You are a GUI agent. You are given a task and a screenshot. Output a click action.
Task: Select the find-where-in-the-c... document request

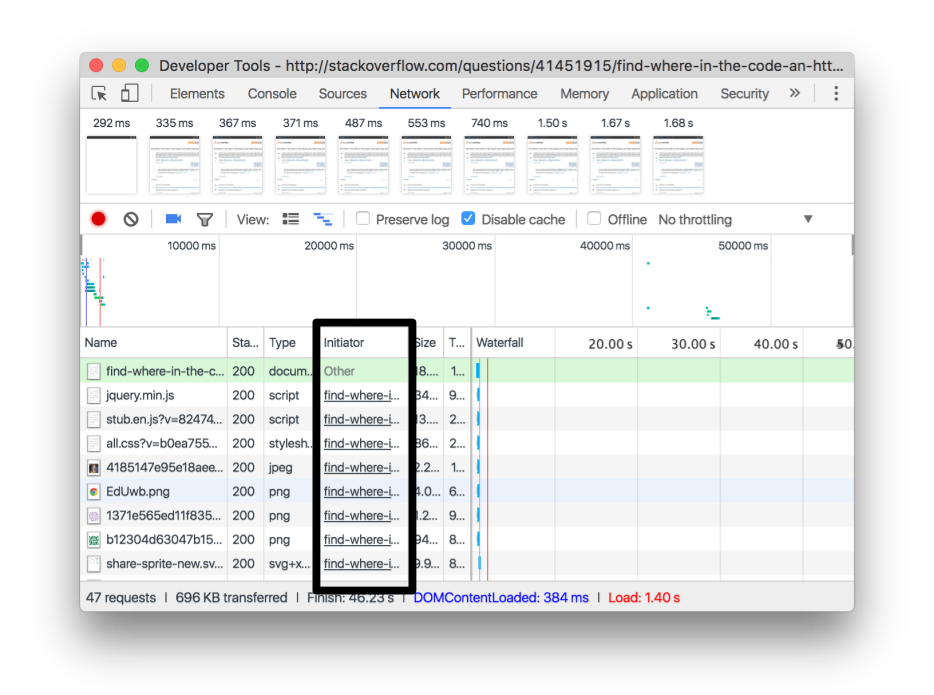(x=467, y=371)
